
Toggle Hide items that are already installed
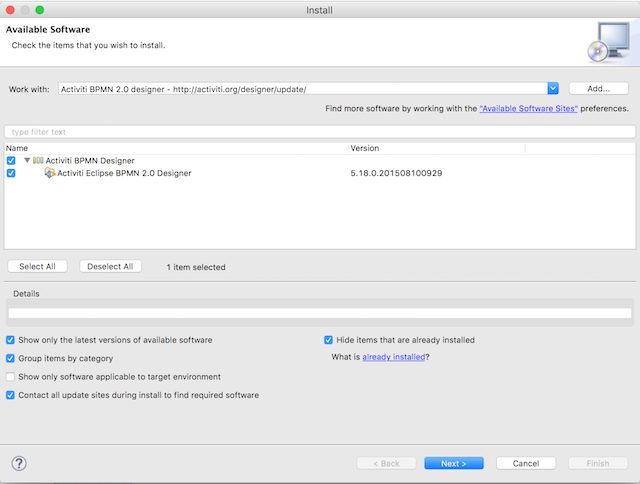328,340
